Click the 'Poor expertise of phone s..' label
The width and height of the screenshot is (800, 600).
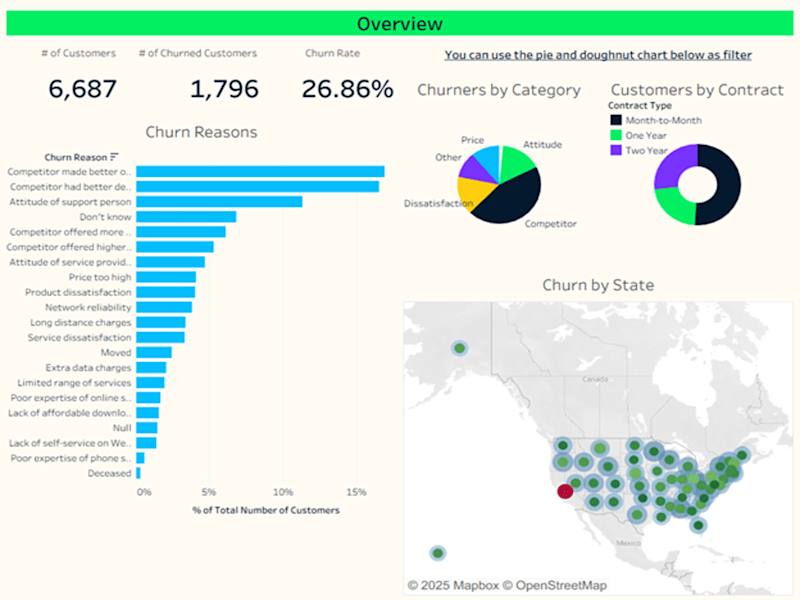coord(71,458)
